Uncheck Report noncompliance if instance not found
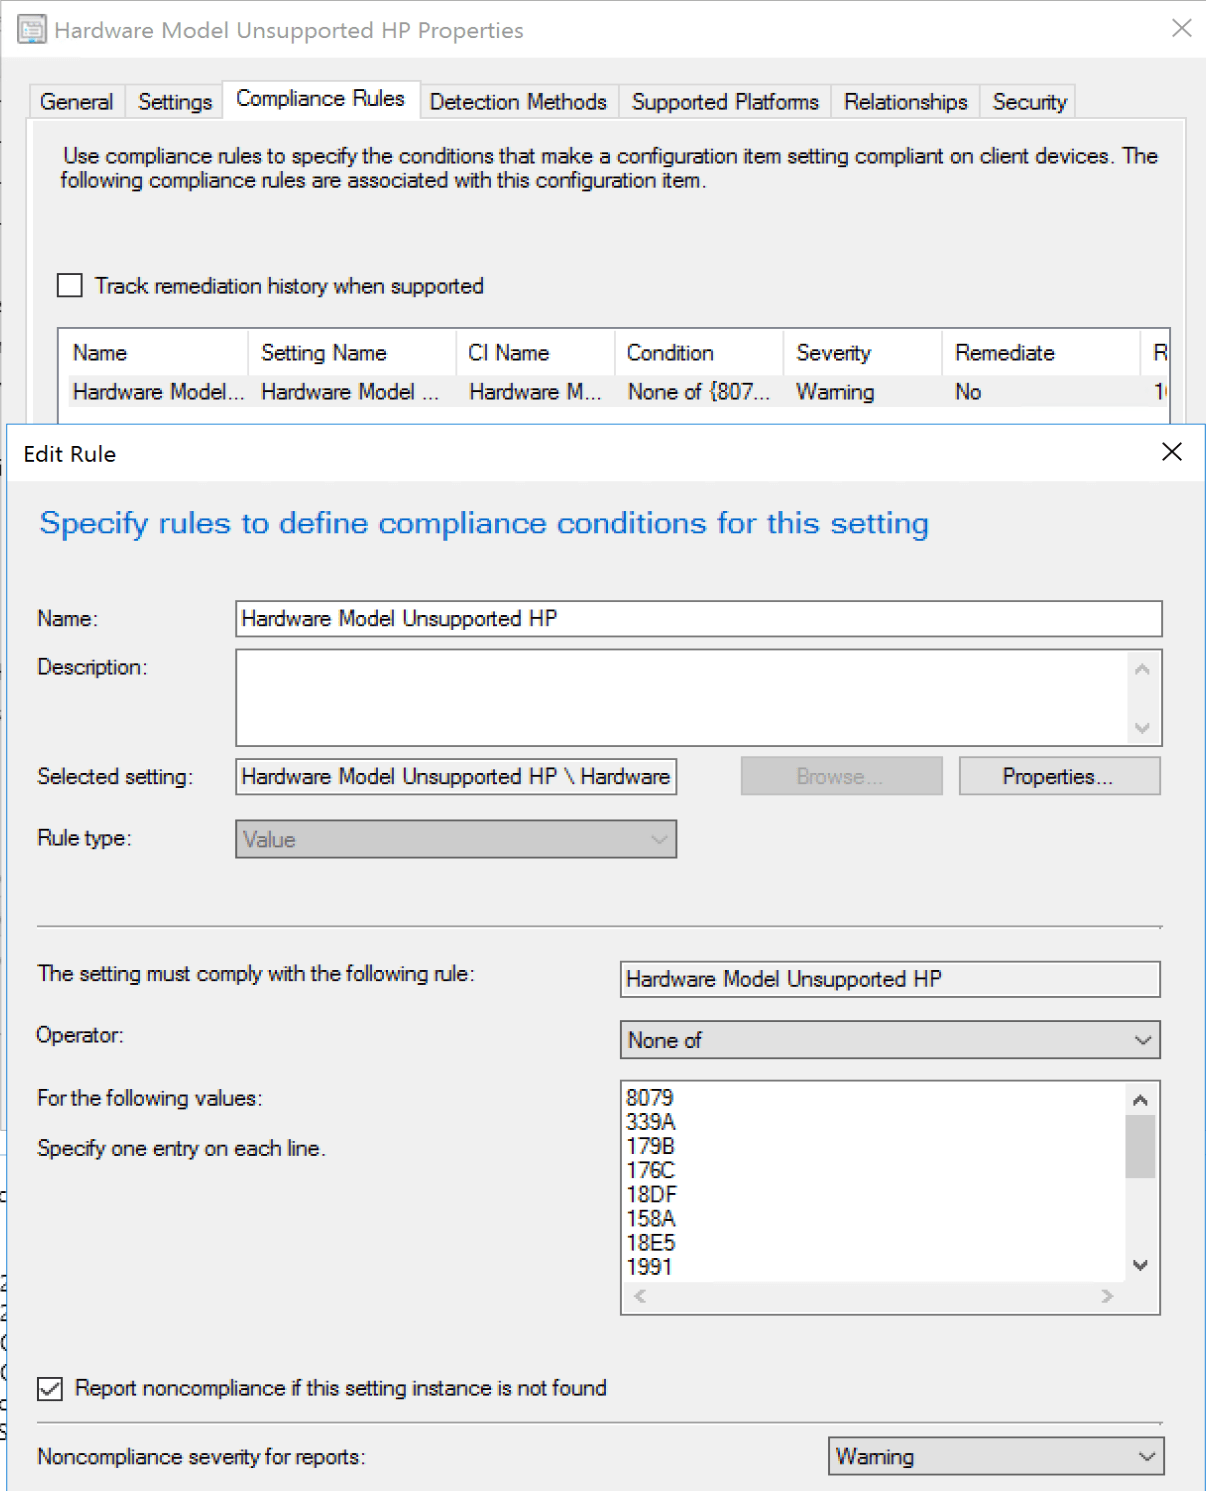This screenshot has width=1206, height=1491. [x=50, y=1388]
